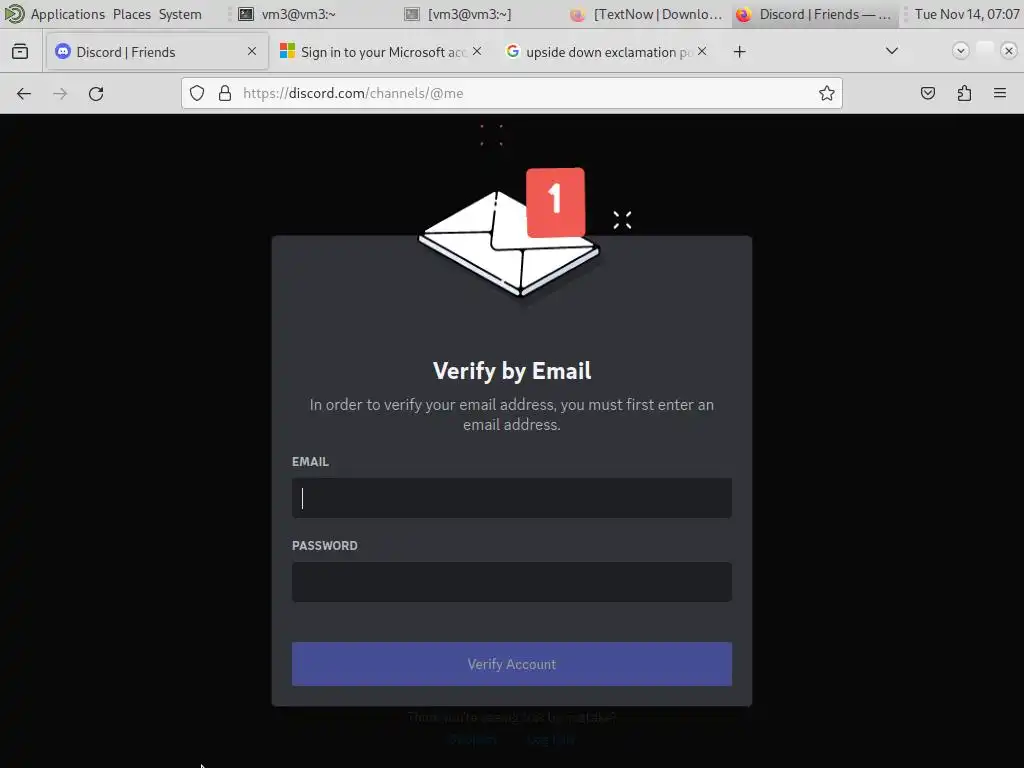Open a new browser tab
1024x768 pixels.
coord(739,52)
